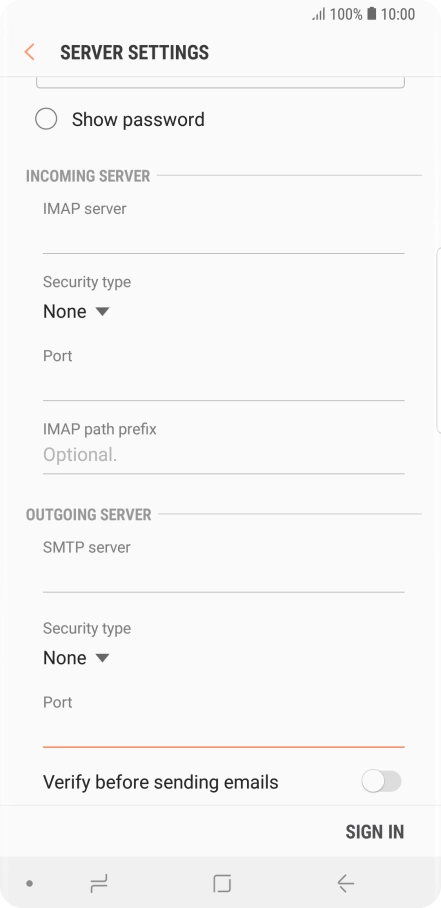Screen dimensions: 441x908
Task: Focus the outgoing server Port field
Action: coord(223,731)
